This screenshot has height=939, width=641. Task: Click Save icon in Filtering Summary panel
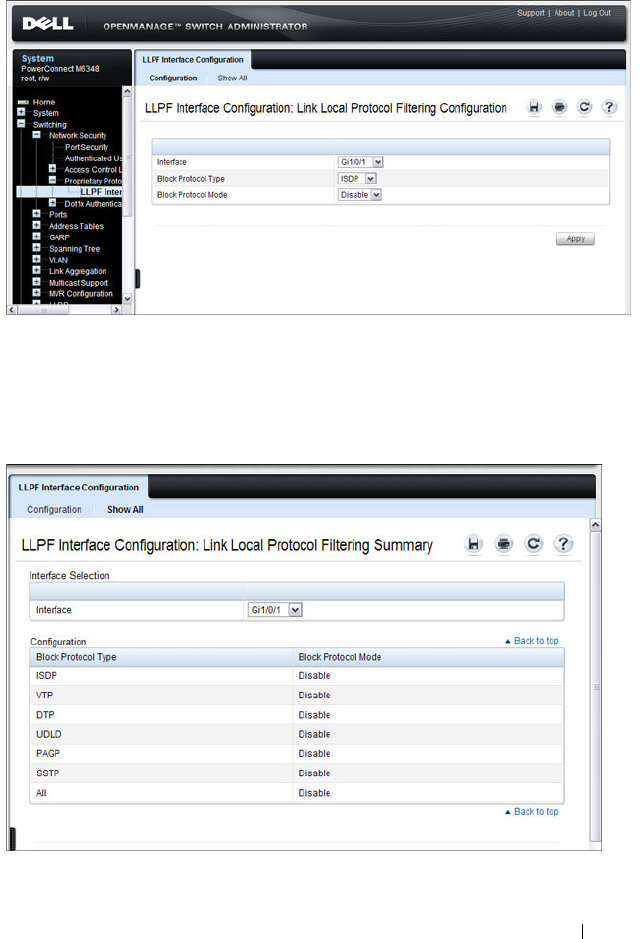point(474,544)
